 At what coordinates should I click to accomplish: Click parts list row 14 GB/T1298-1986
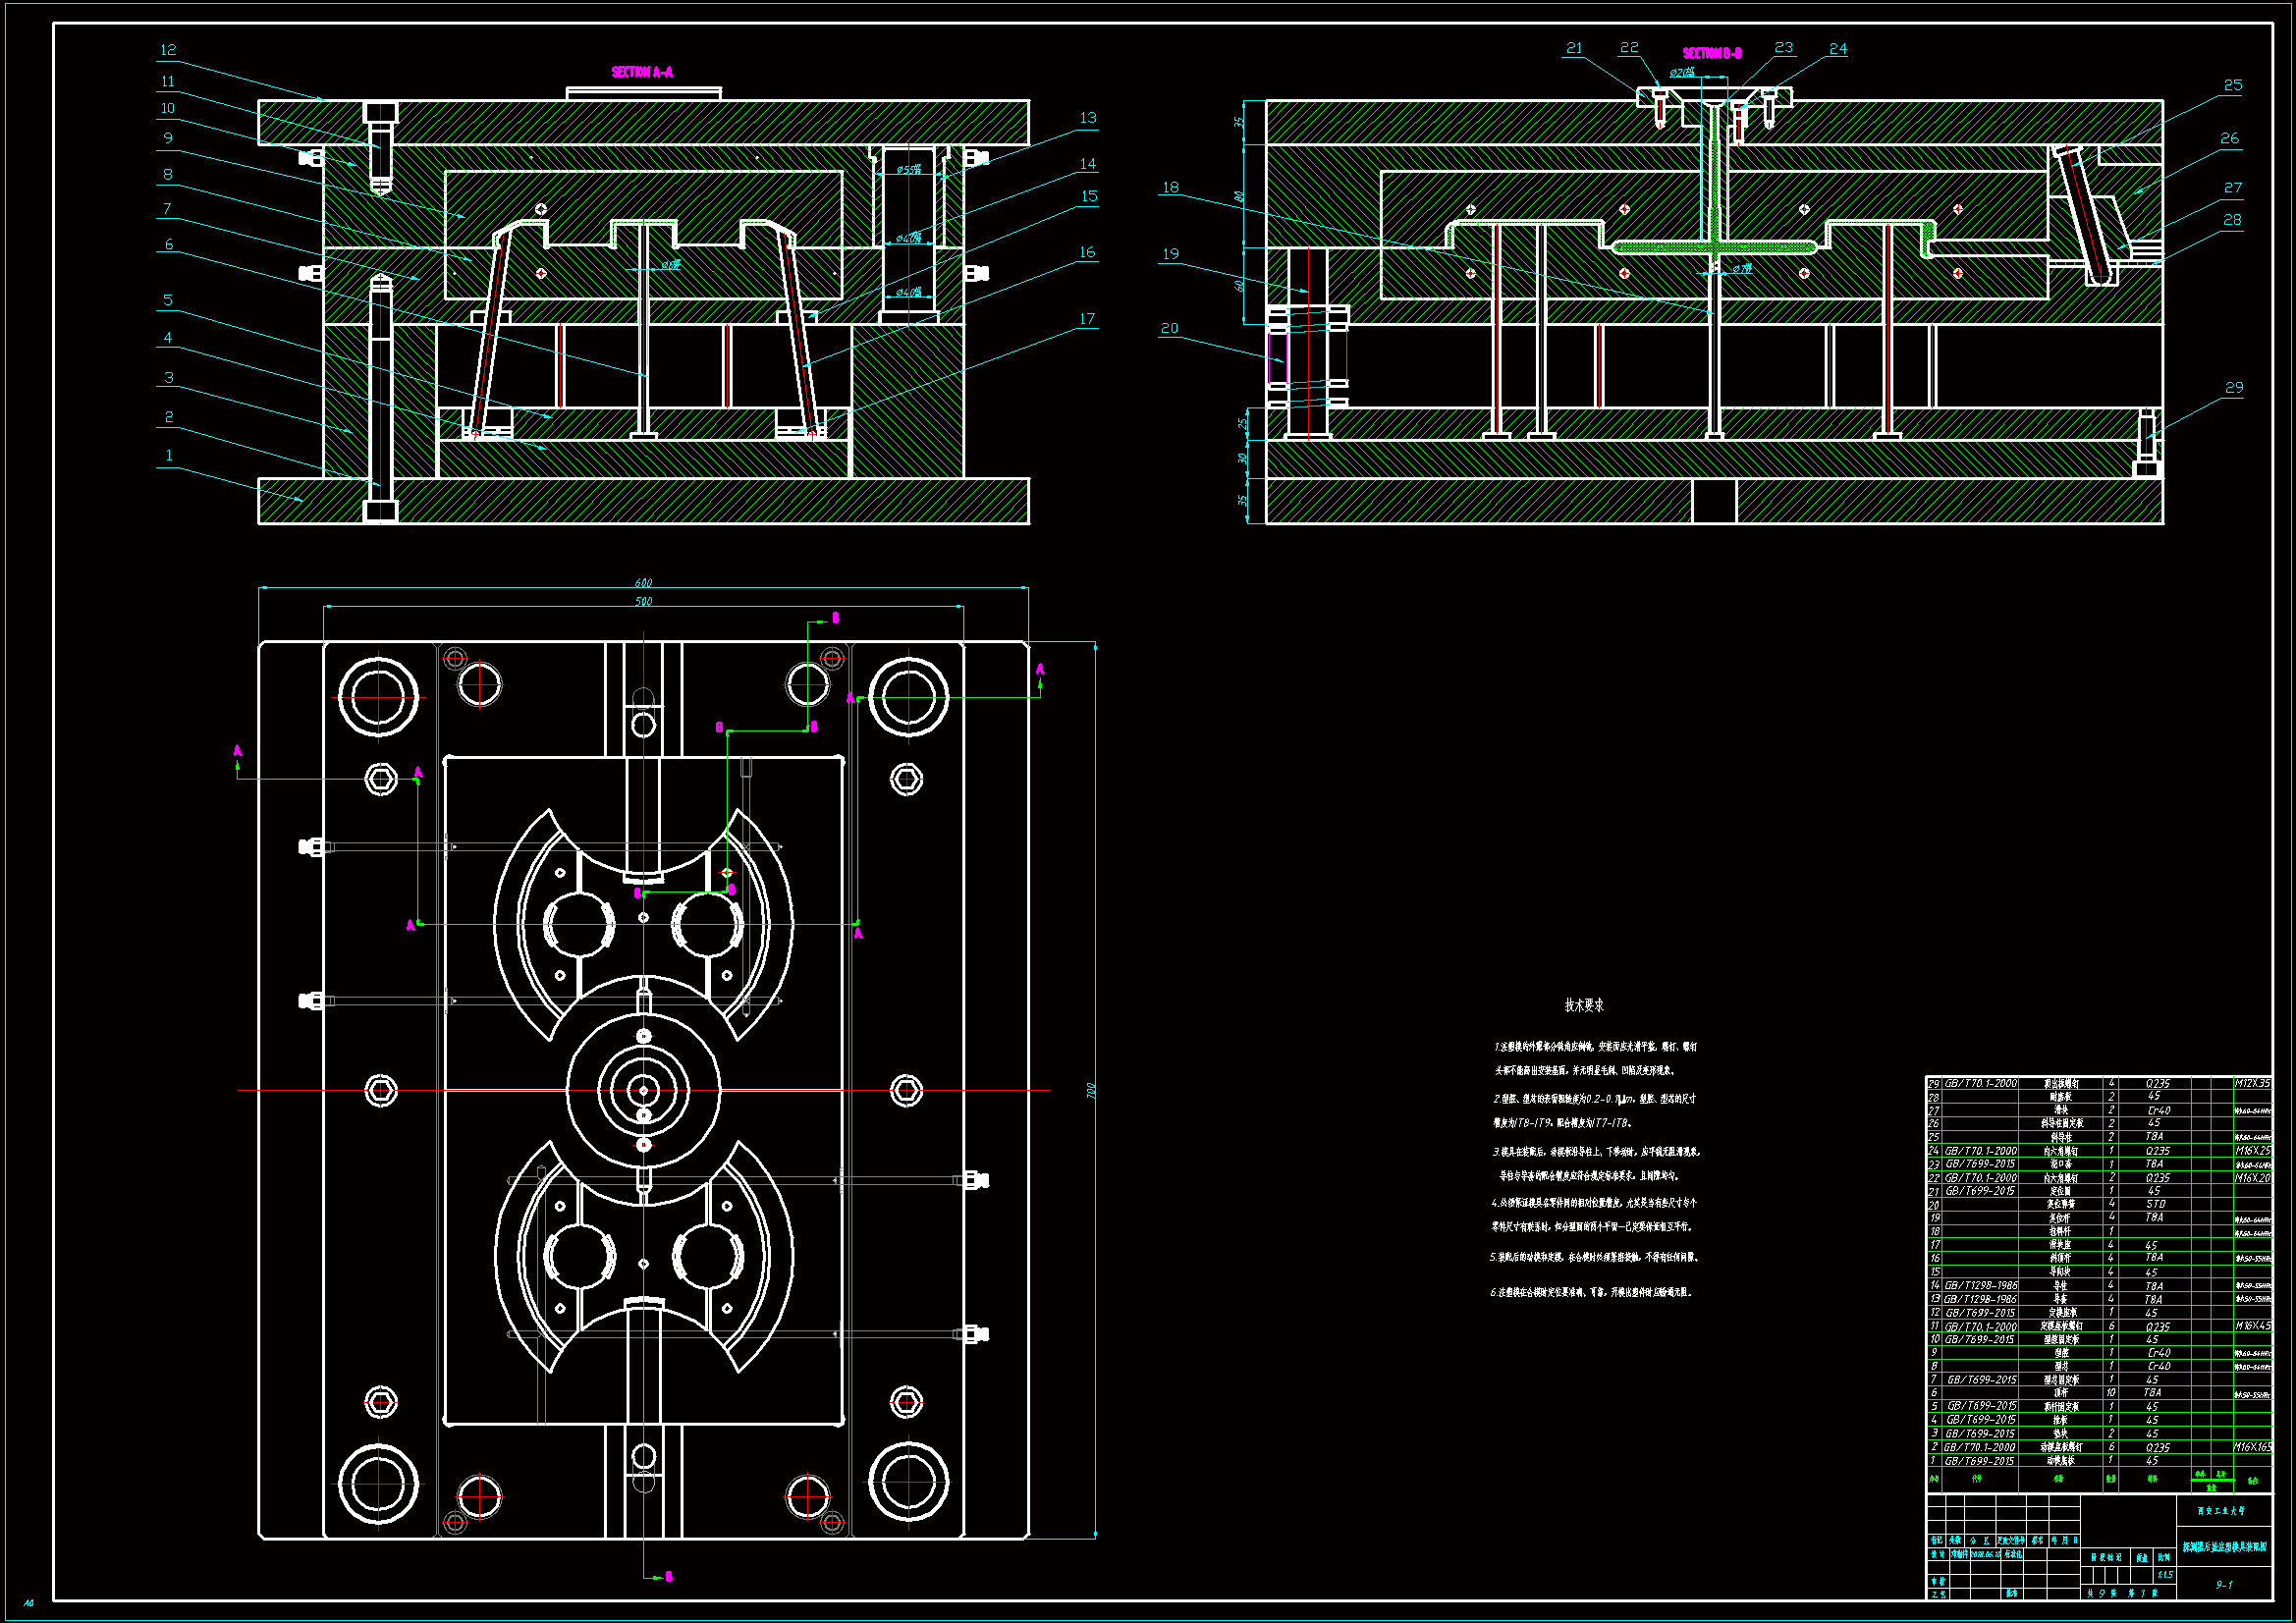click(x=1980, y=1285)
